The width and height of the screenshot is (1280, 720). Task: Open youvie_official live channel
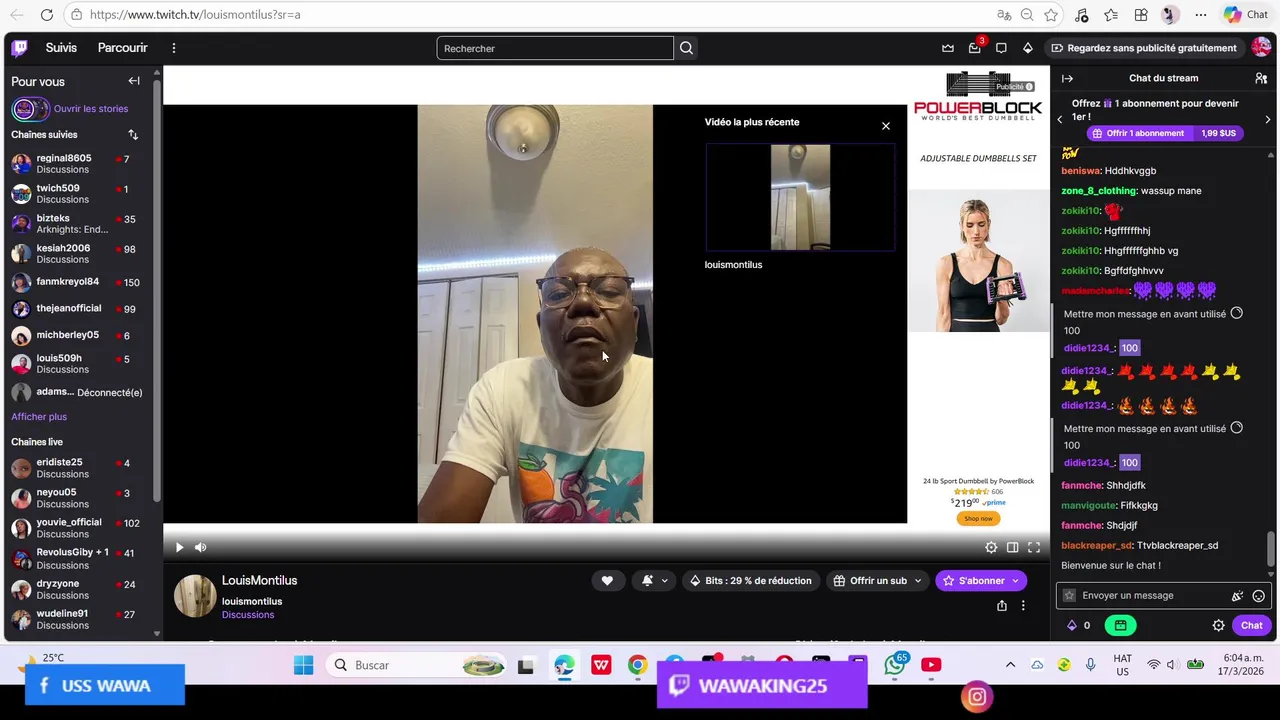(76, 528)
